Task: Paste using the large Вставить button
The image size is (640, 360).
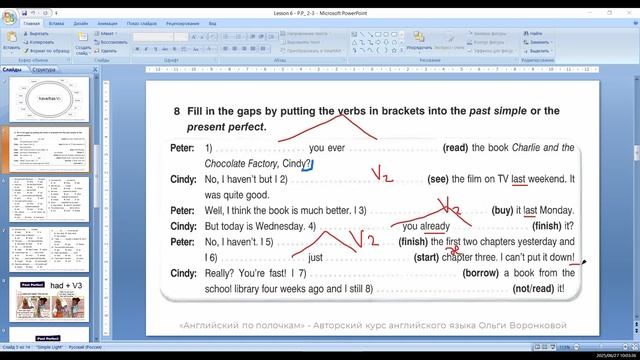Action: (11, 42)
